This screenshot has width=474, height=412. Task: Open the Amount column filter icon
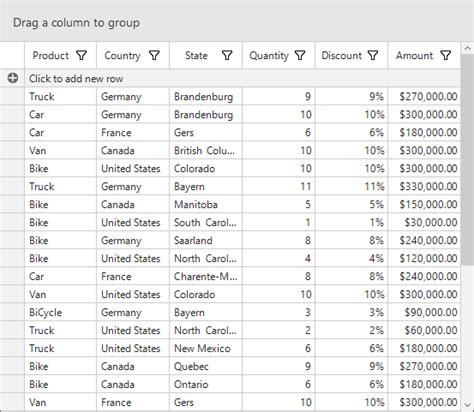(x=446, y=55)
